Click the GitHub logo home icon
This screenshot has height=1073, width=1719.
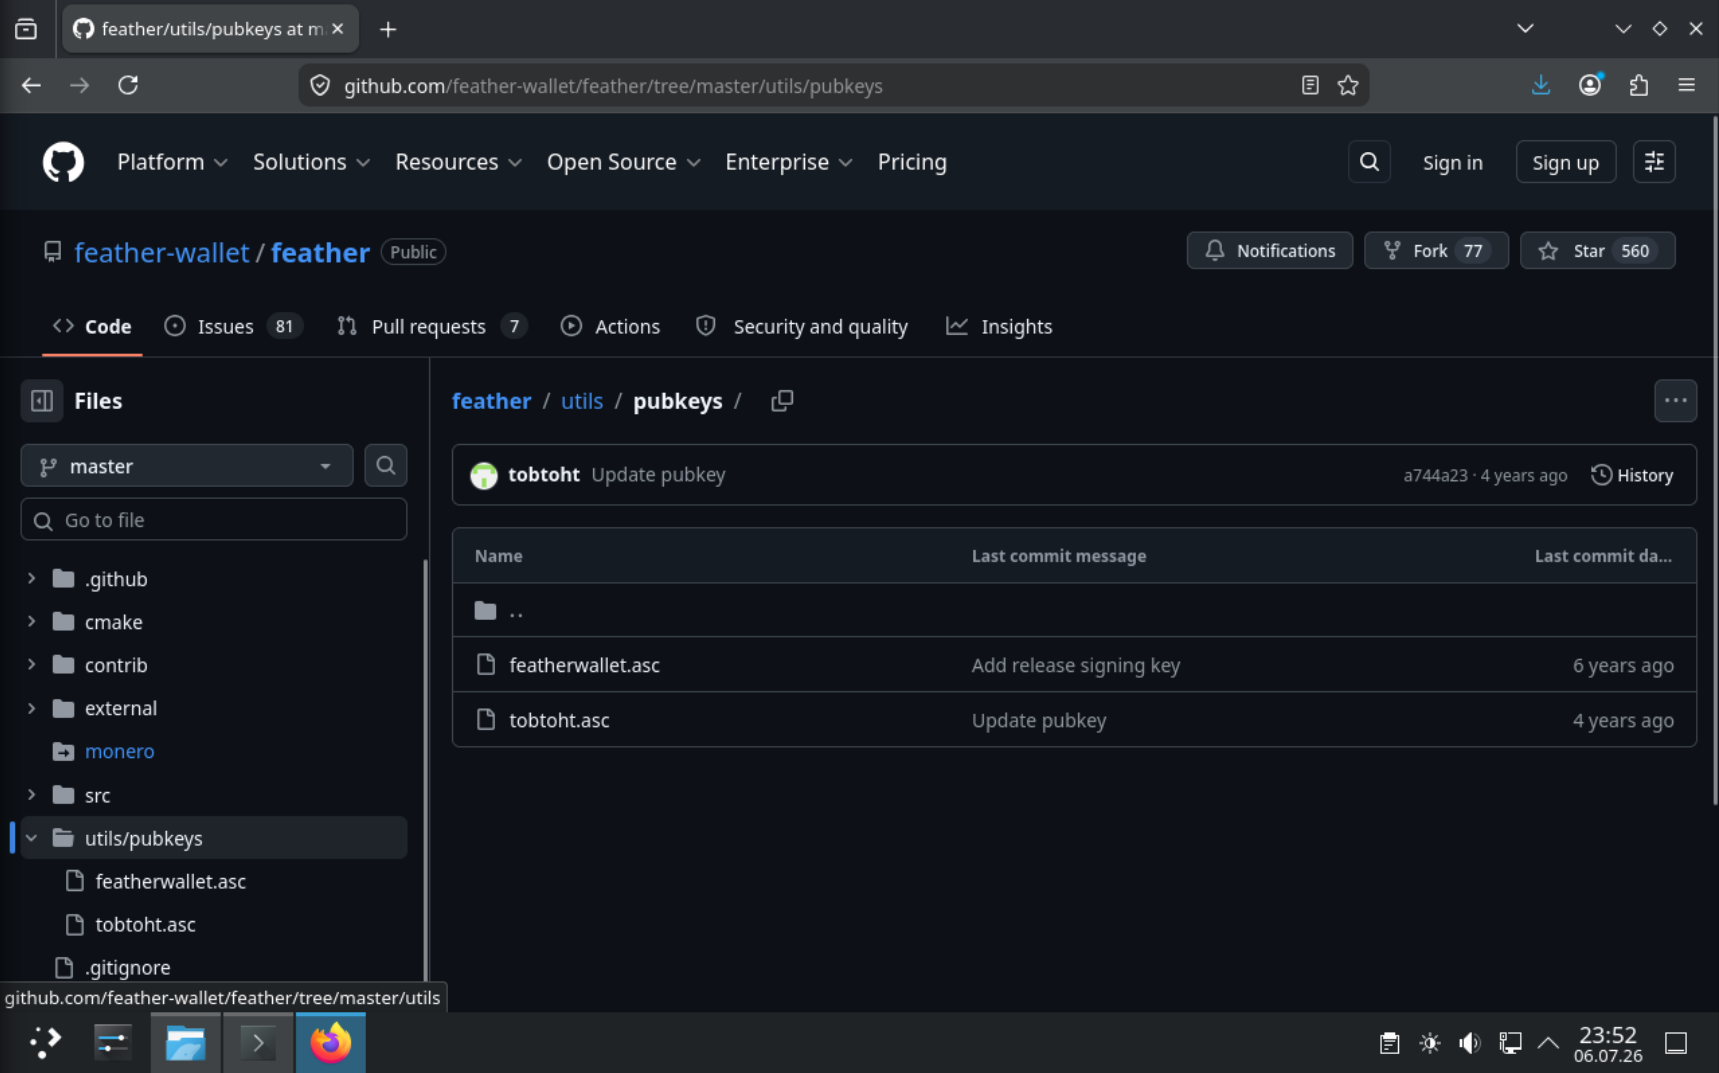63,162
